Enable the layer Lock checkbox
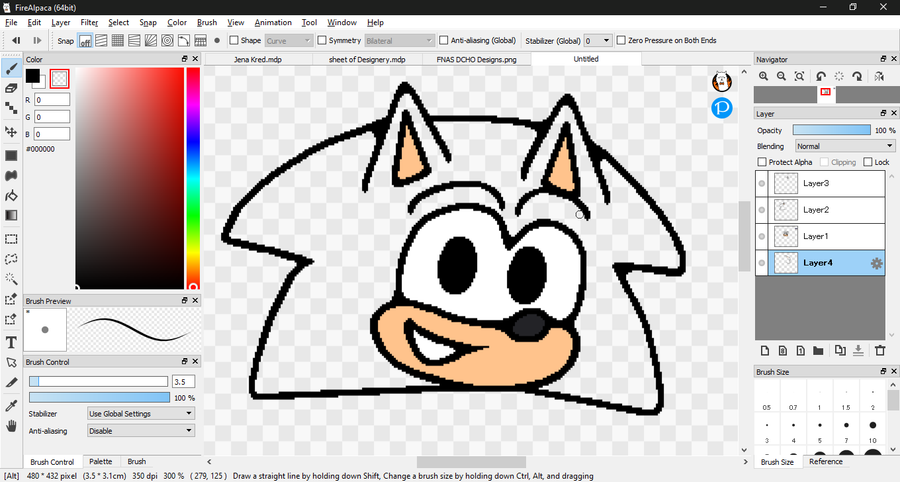900x482 pixels. pyautogui.click(x=868, y=162)
